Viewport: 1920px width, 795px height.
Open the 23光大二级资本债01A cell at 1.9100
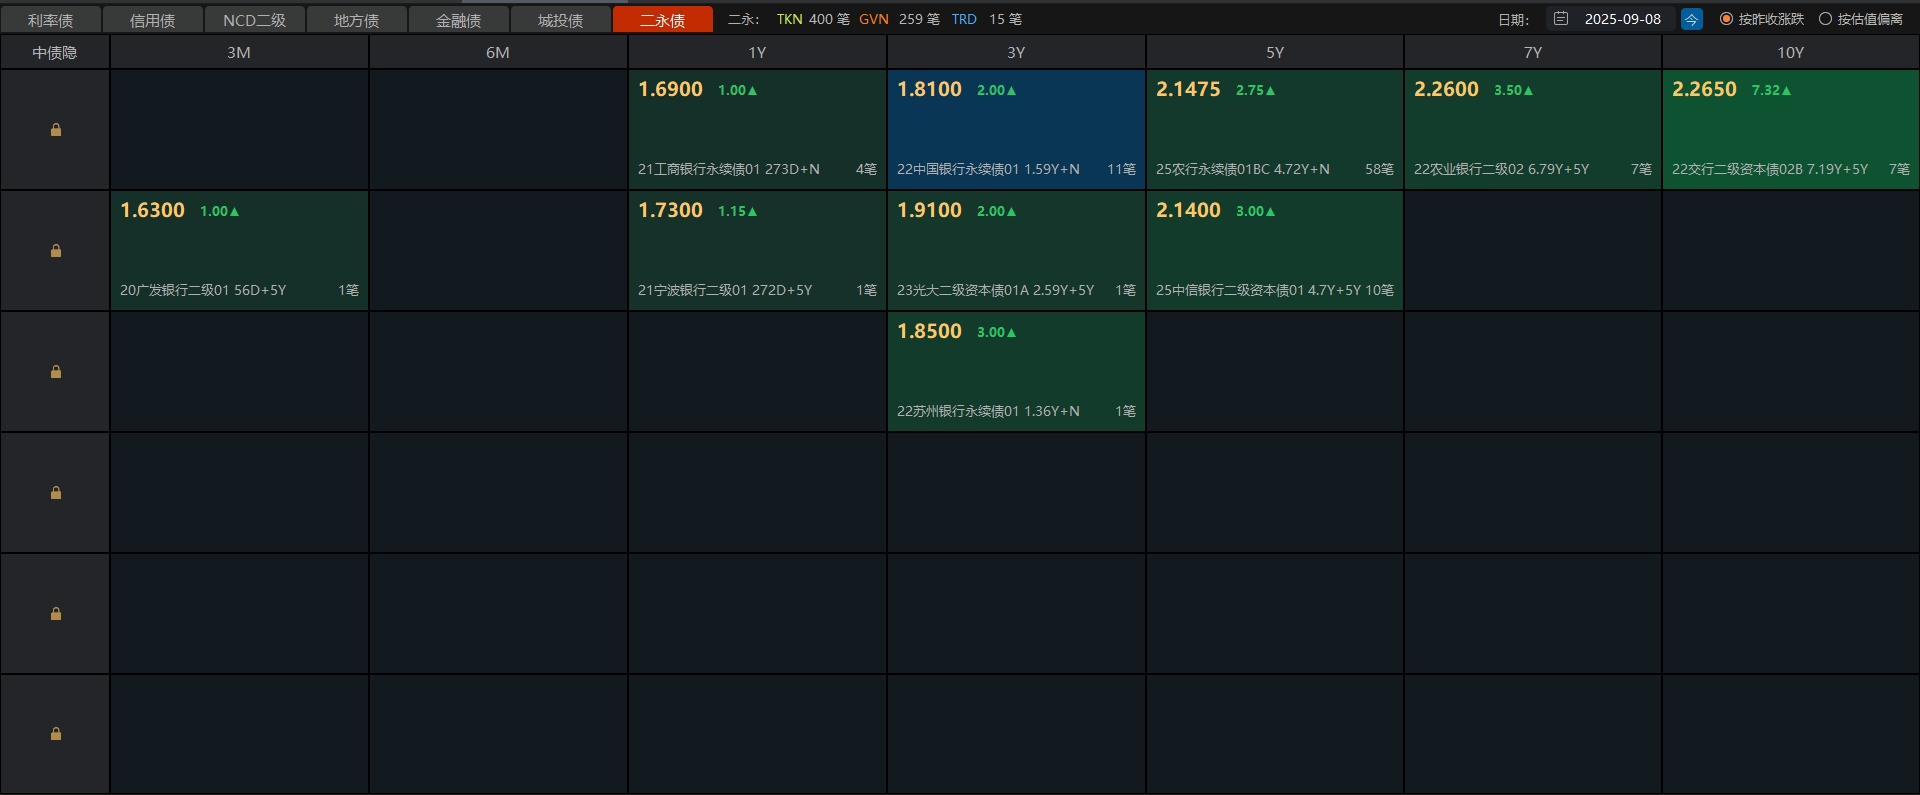coord(1016,250)
